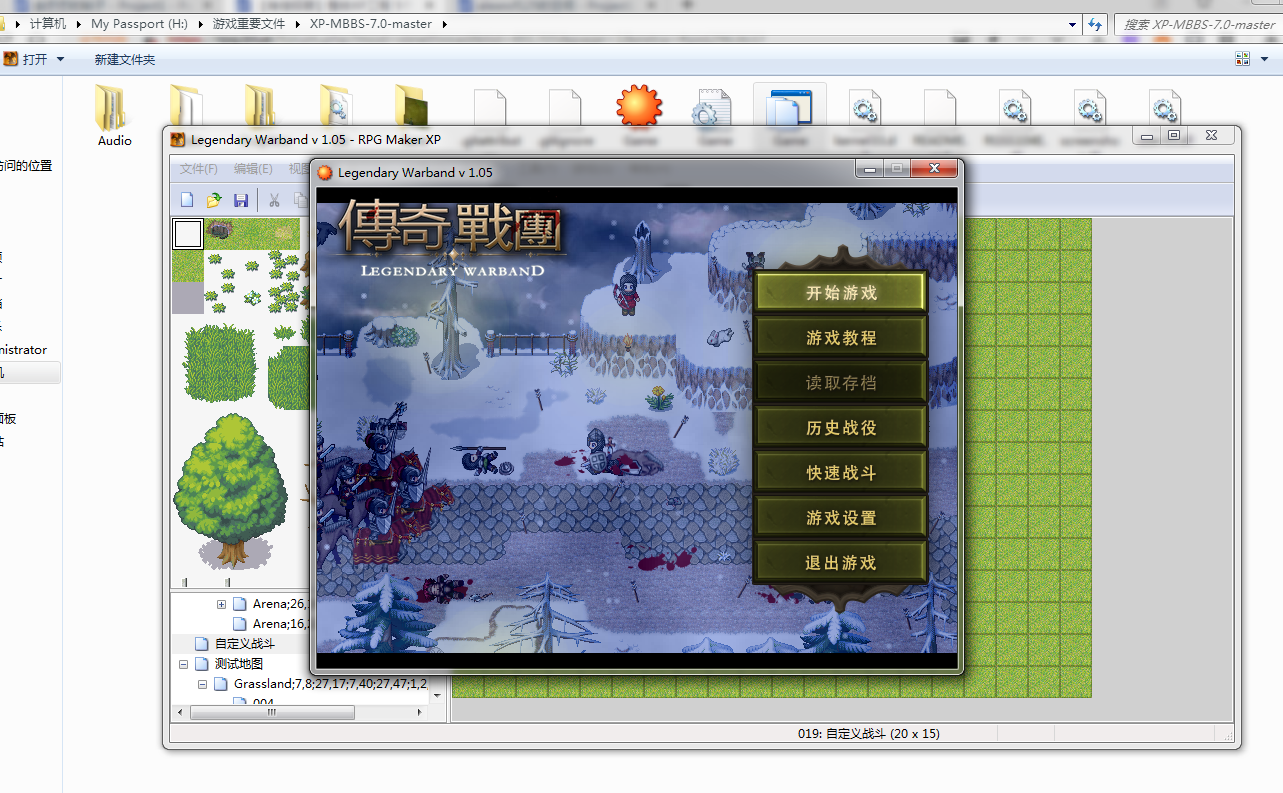The image size is (1283, 793).
Task: Click the orange icon in the game window title bar
Action: pyautogui.click(x=325, y=172)
